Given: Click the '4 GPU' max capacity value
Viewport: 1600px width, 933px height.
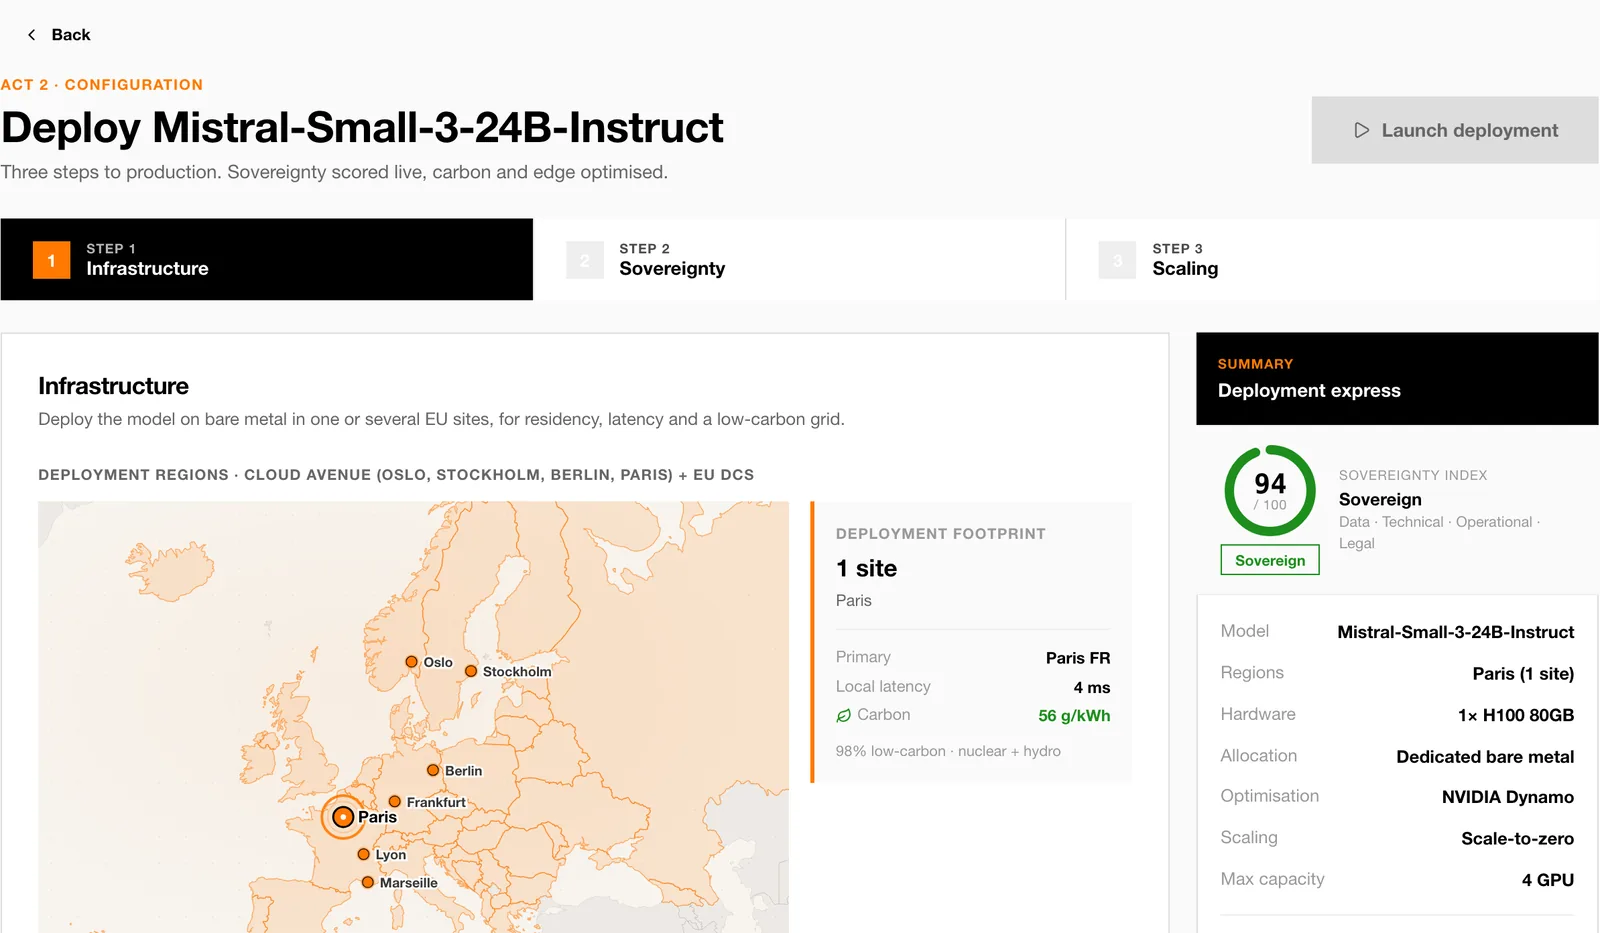Looking at the screenshot, I should click(x=1548, y=880).
